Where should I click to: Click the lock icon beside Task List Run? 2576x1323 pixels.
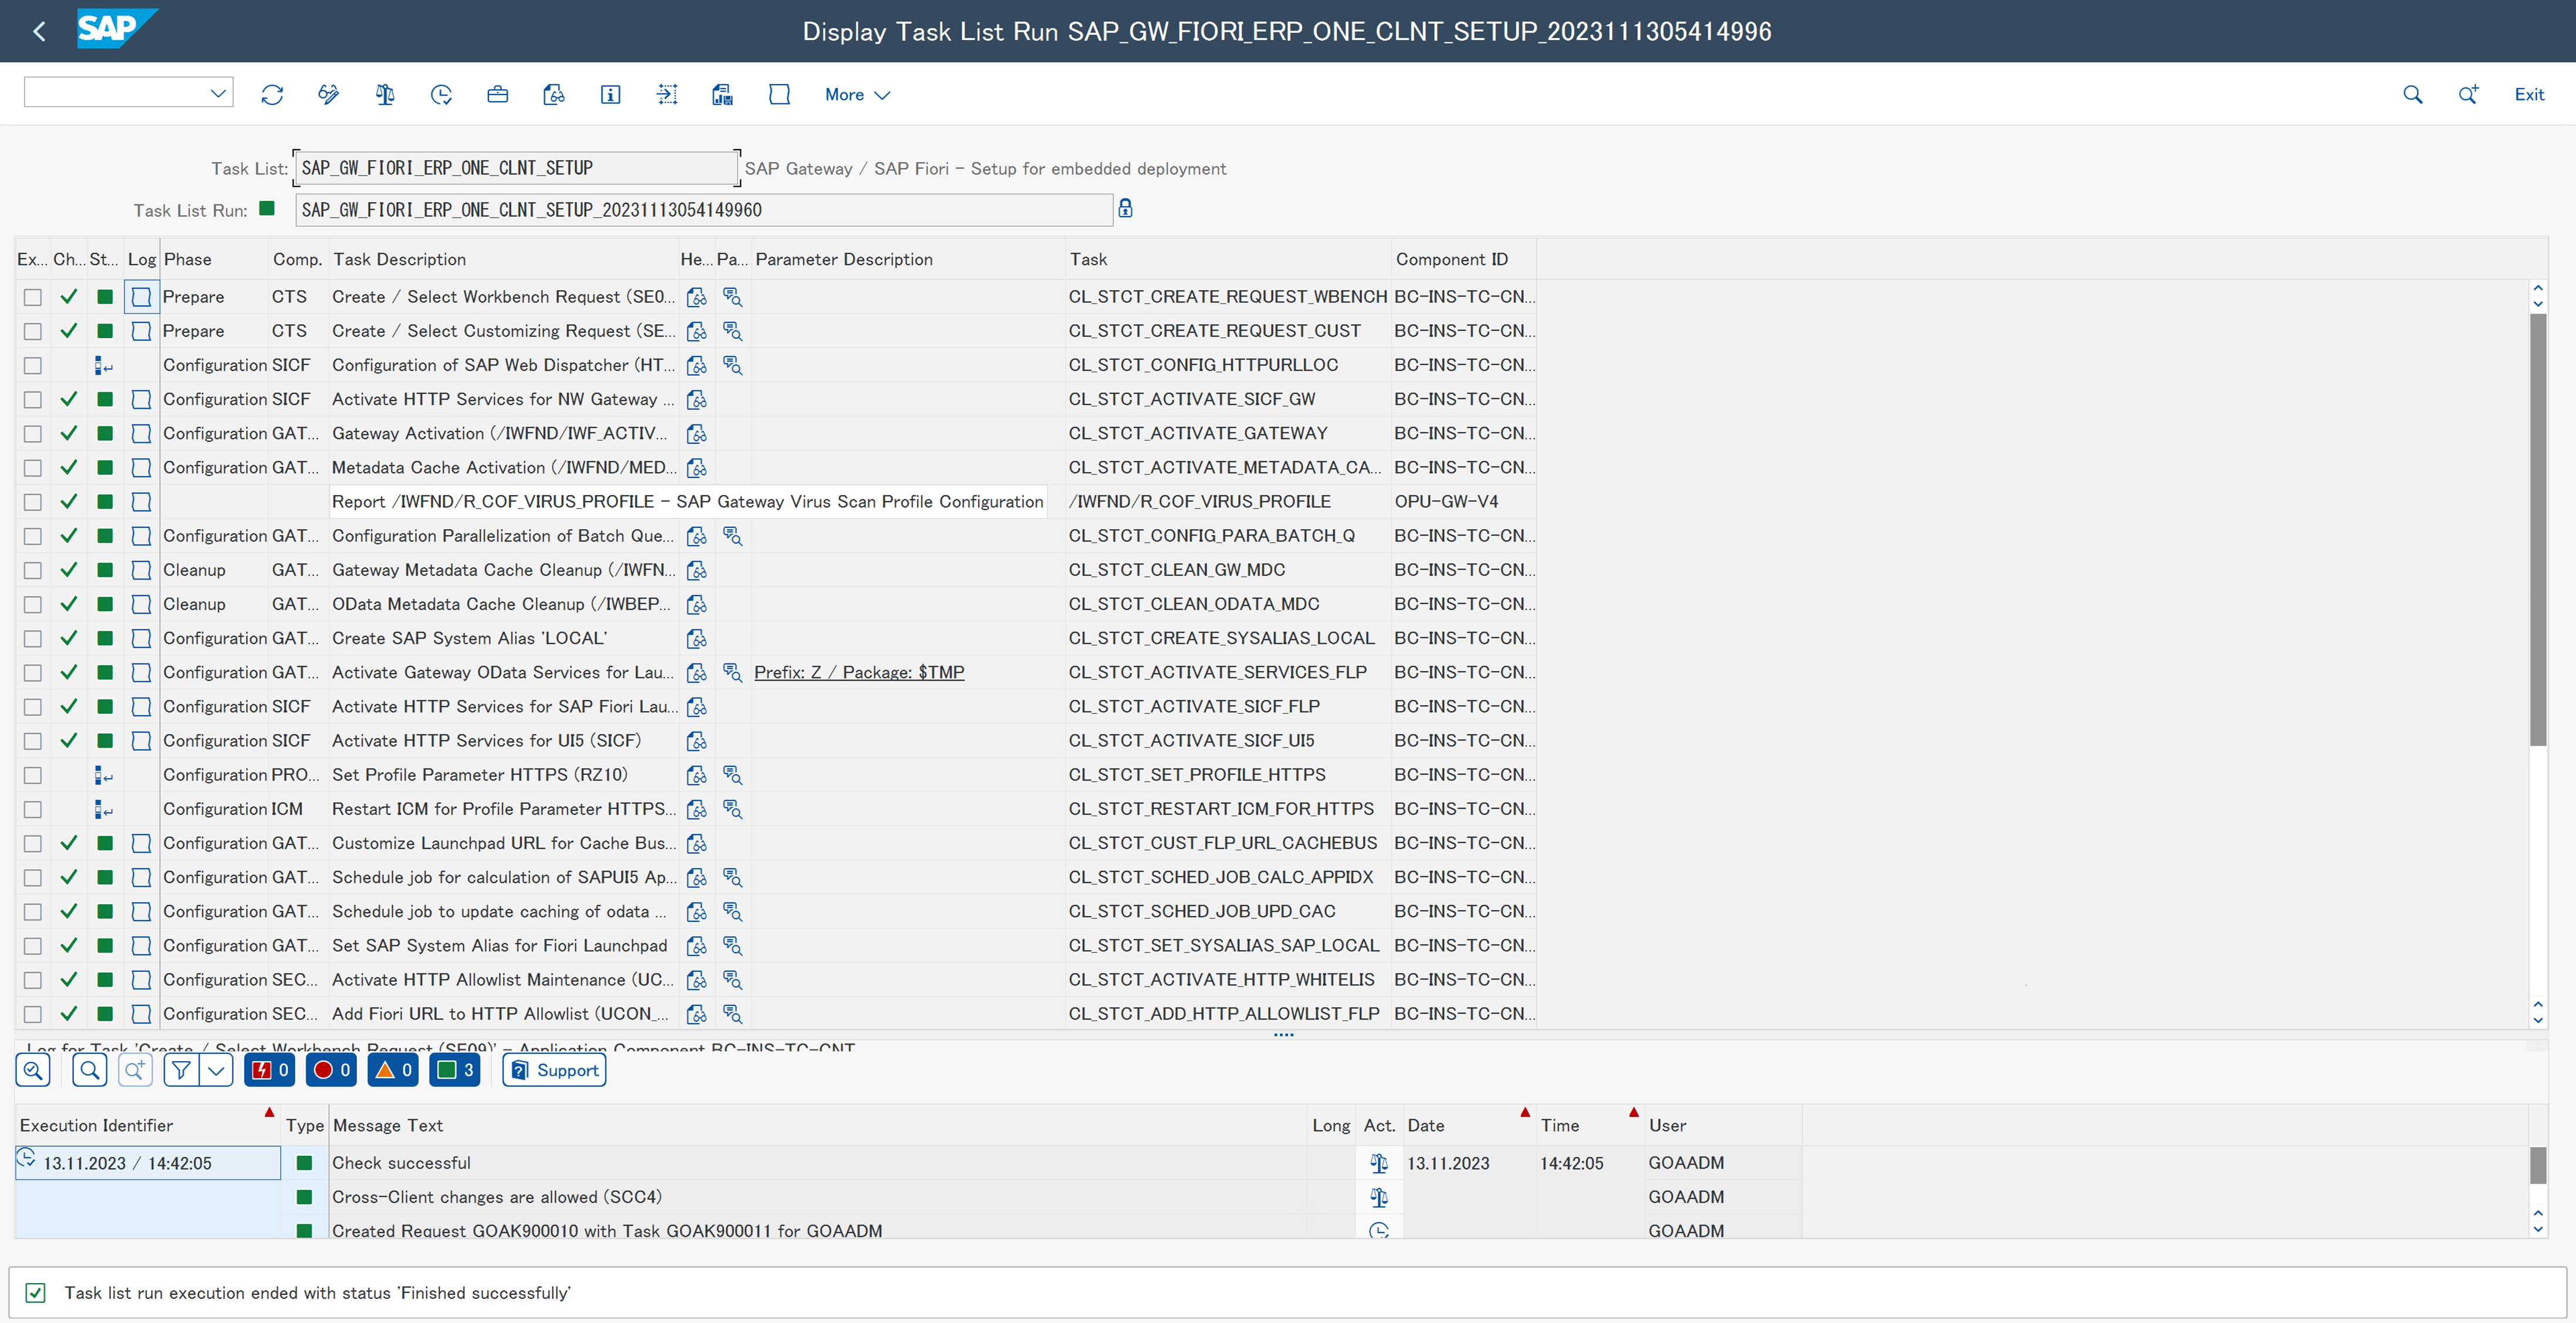click(x=1125, y=209)
